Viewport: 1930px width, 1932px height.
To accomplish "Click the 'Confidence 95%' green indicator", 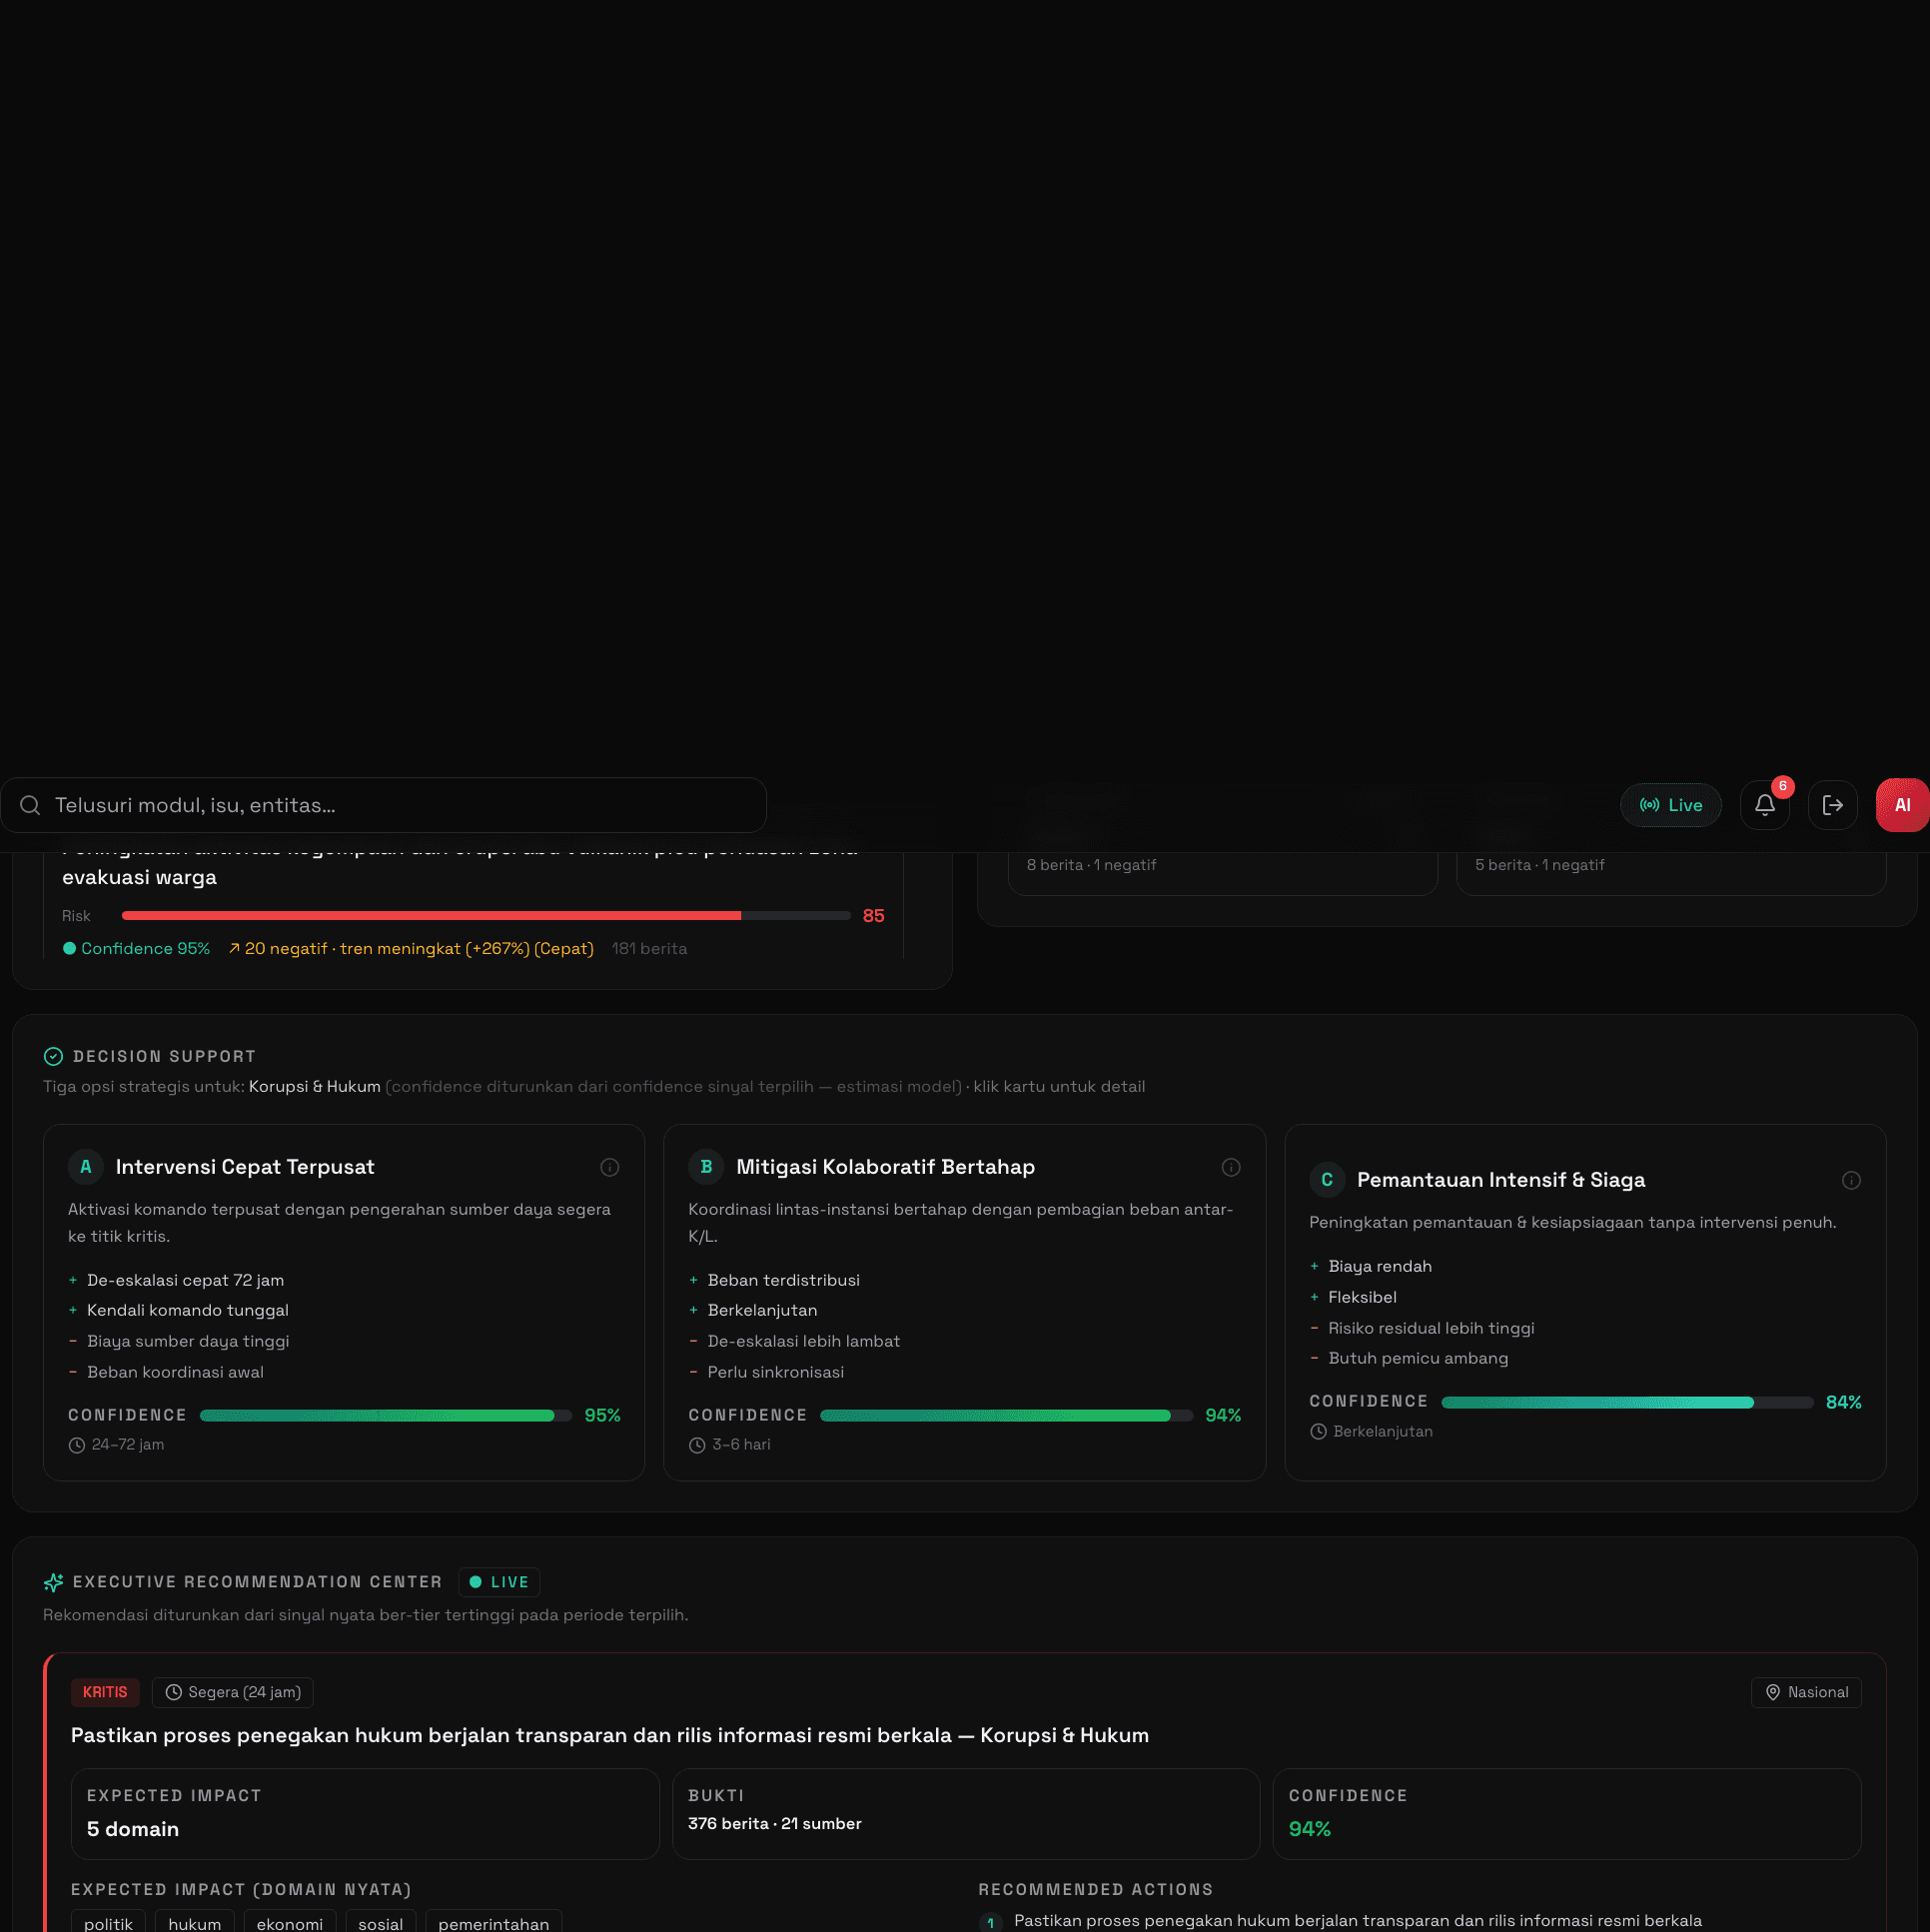I will click(x=136, y=948).
